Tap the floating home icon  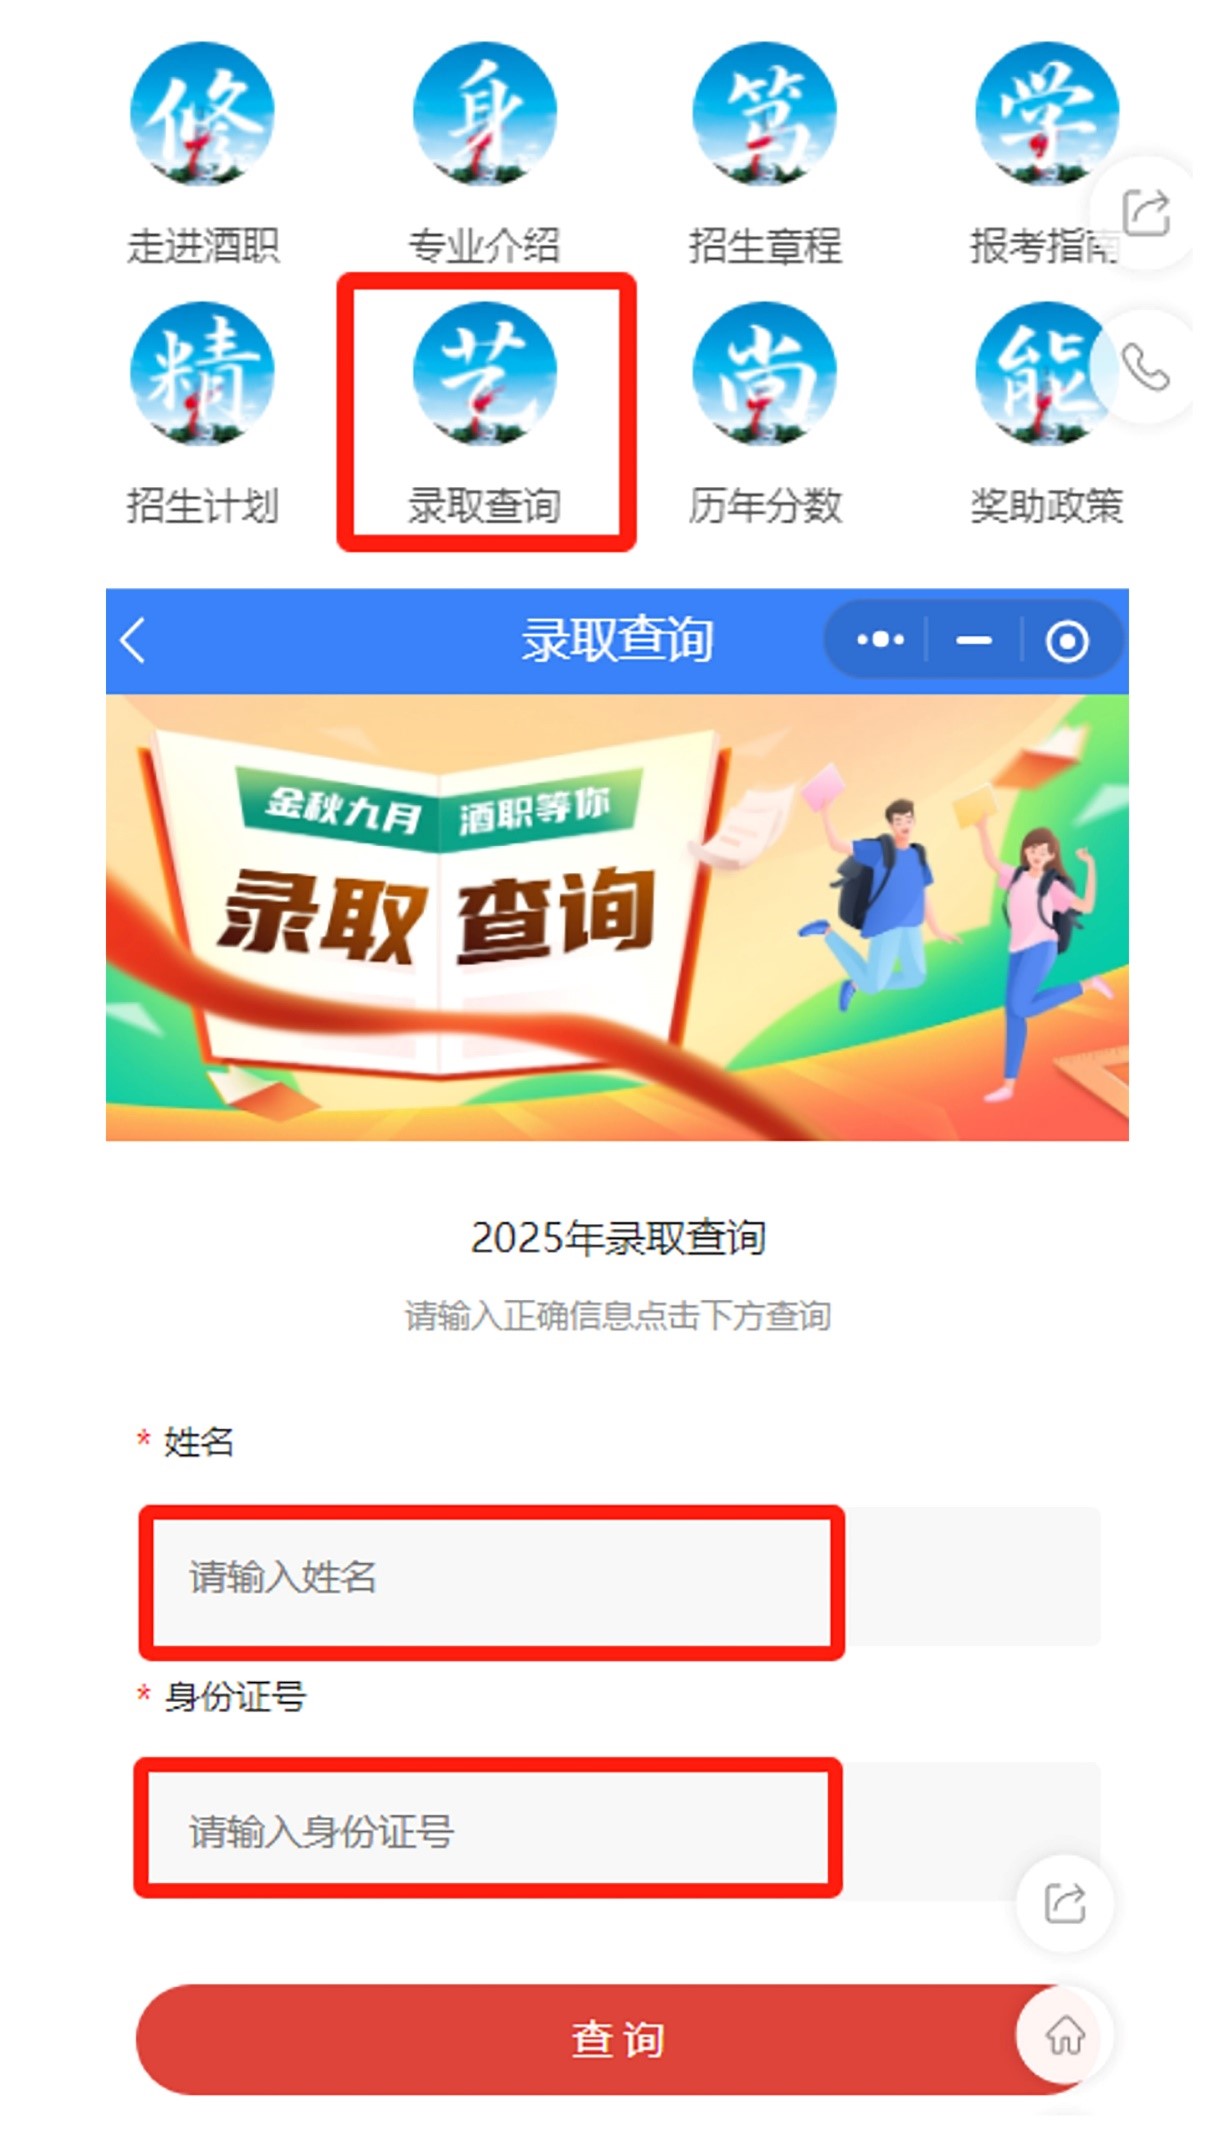pyautogui.click(x=1065, y=2033)
